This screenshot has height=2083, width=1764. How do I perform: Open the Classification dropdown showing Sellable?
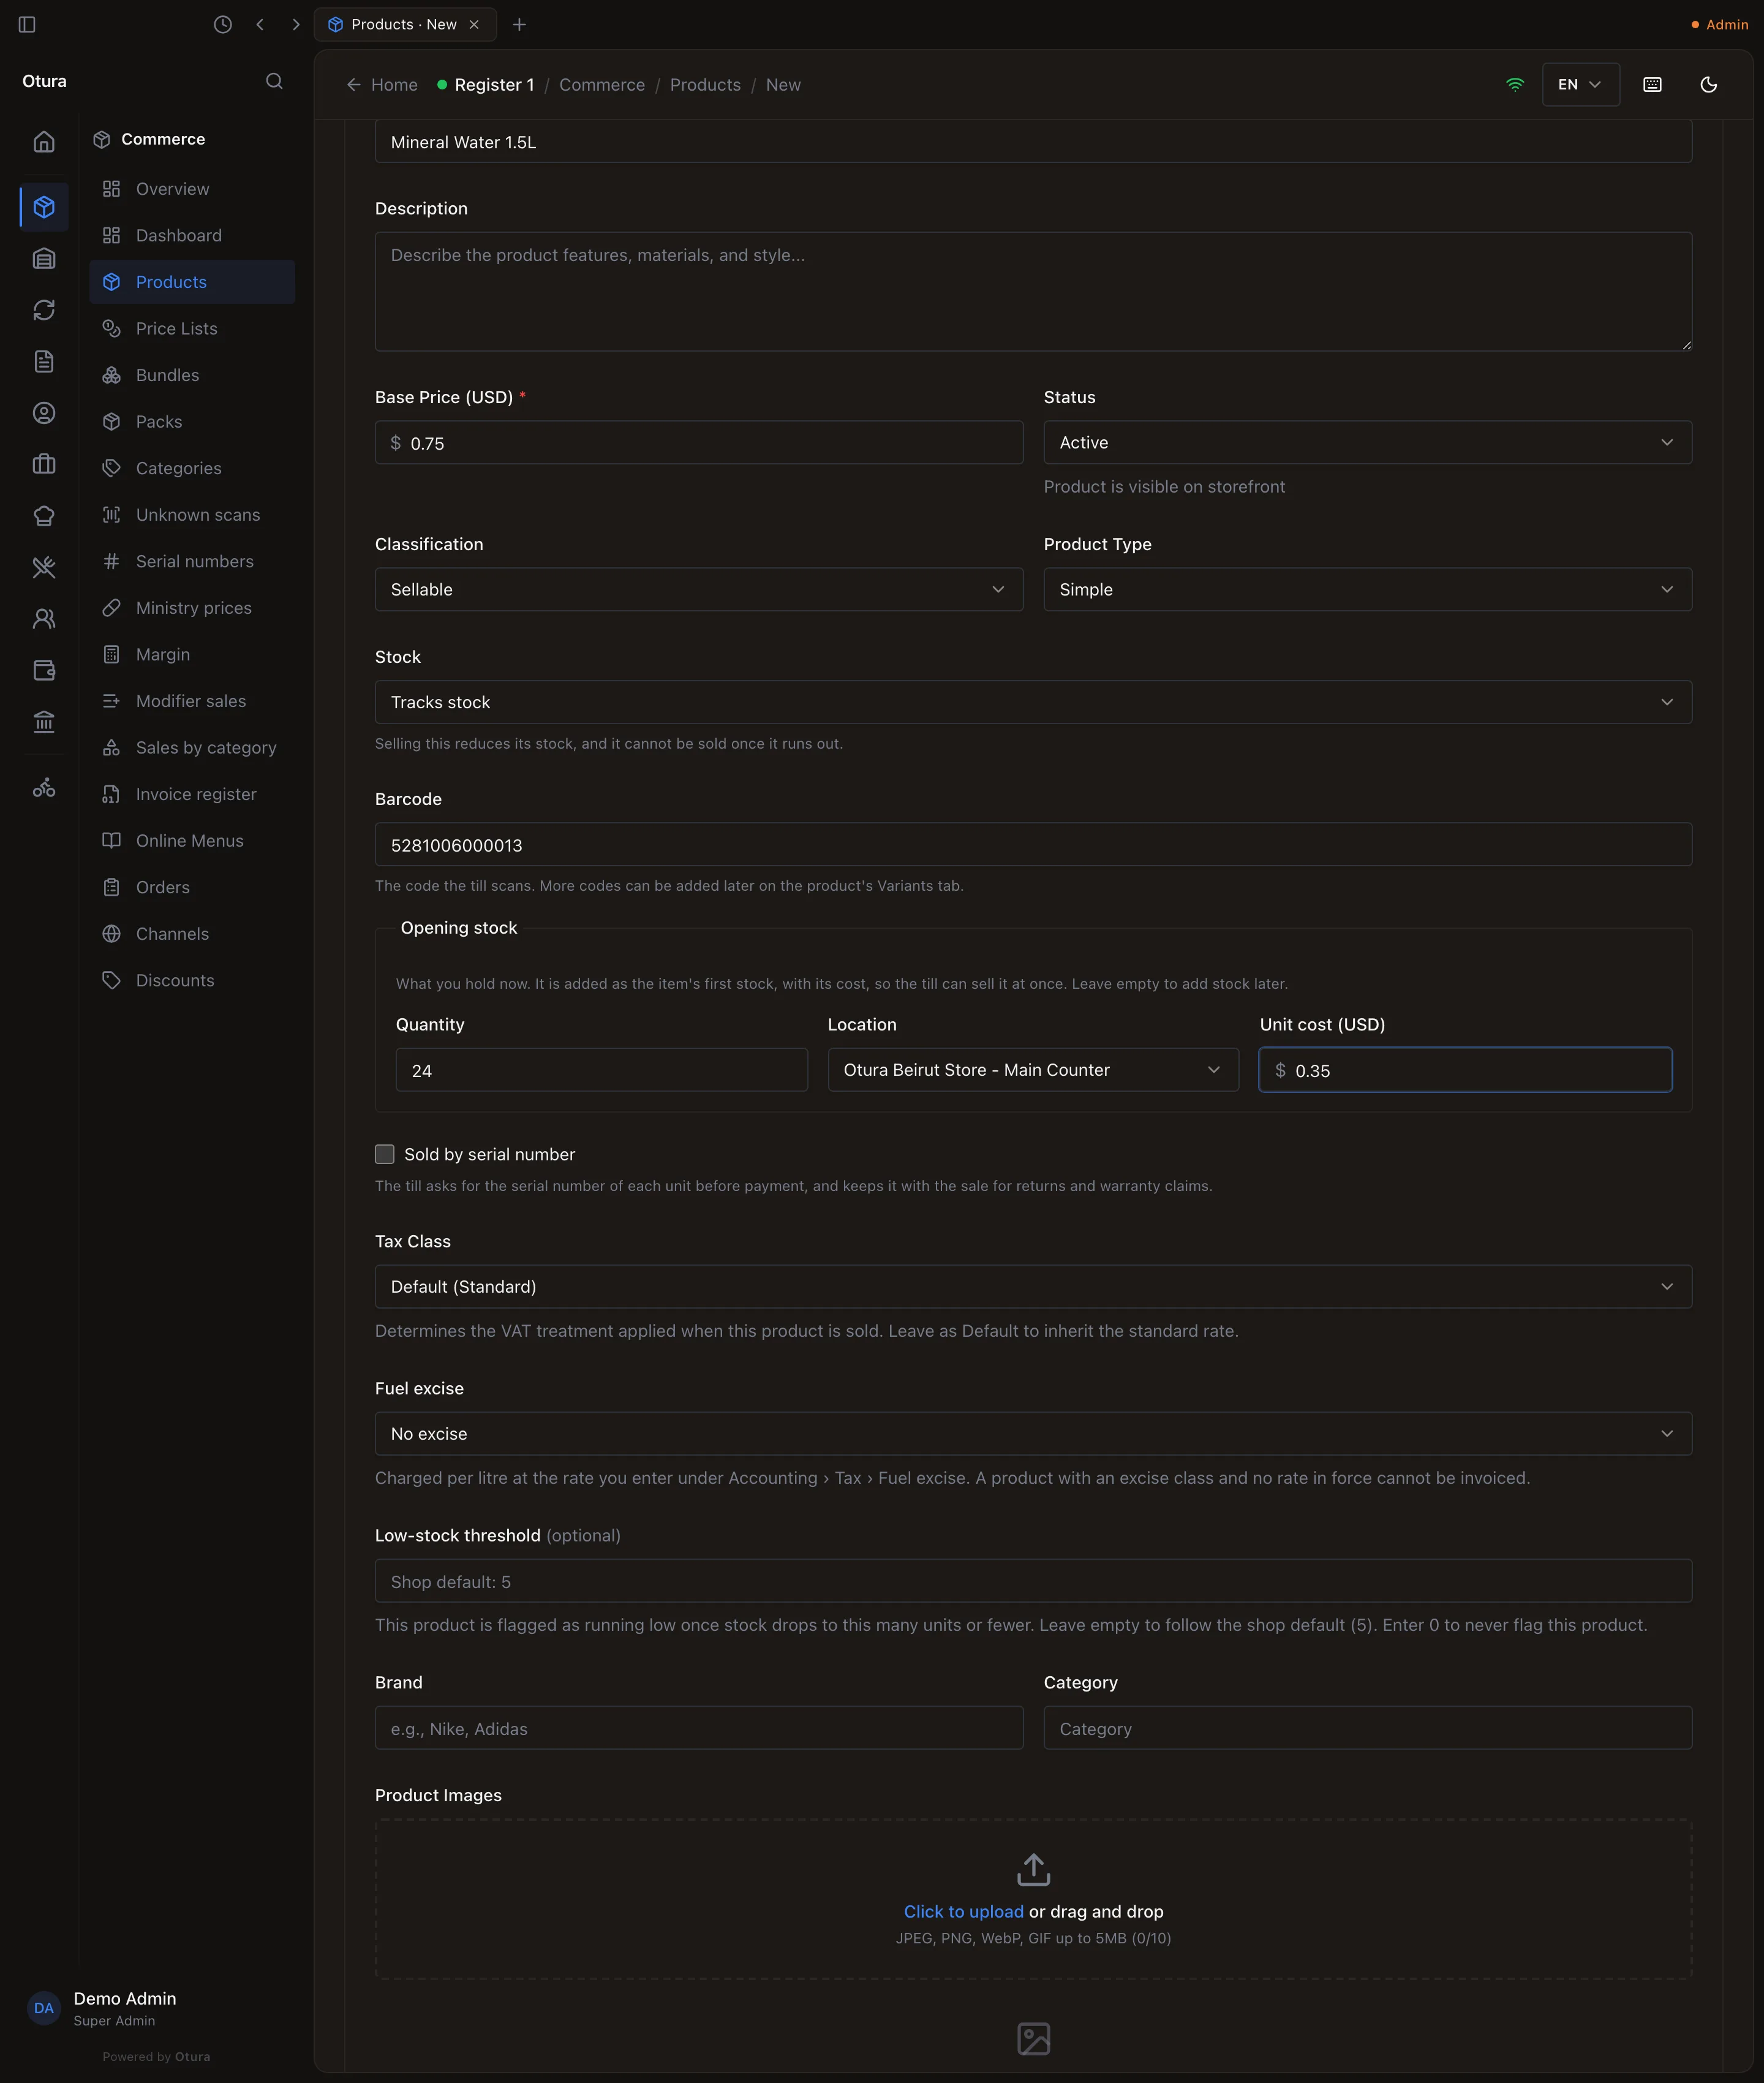pyautogui.click(x=698, y=589)
